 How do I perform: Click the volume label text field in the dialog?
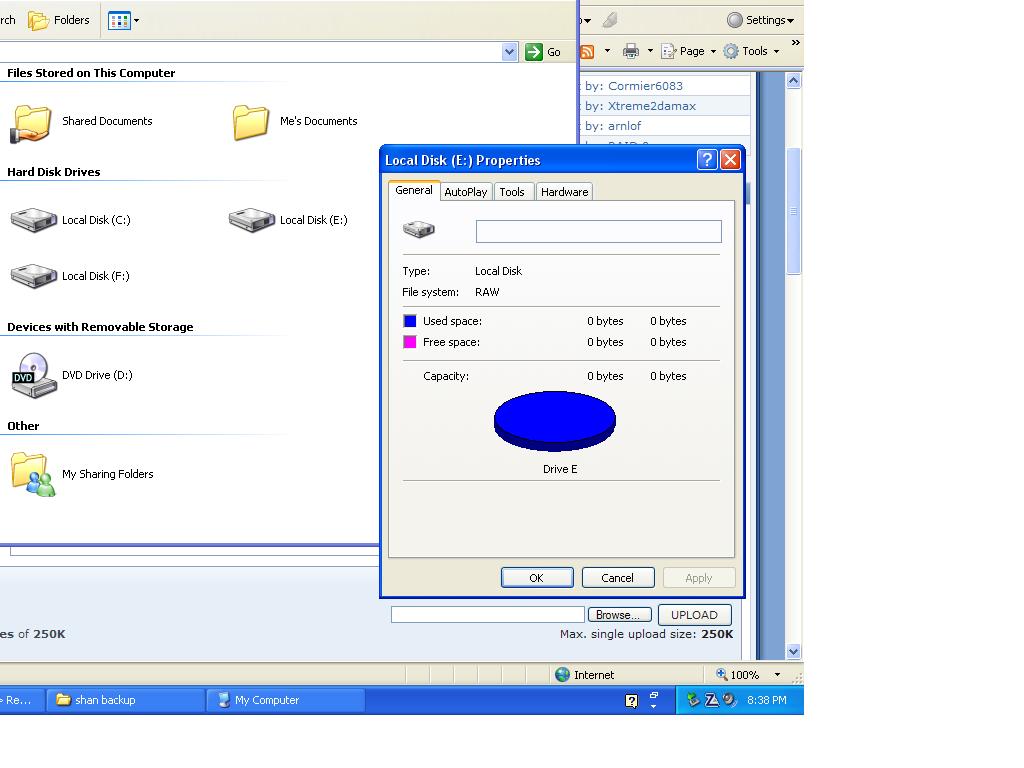pyautogui.click(x=598, y=231)
